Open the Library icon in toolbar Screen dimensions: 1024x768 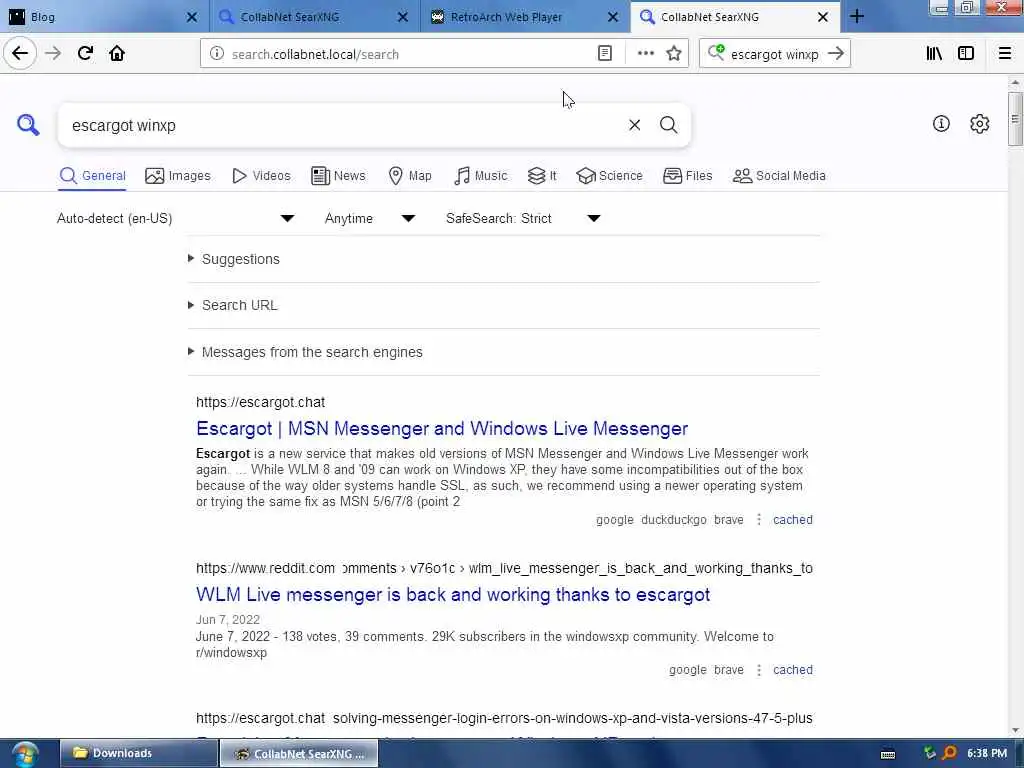click(x=934, y=54)
